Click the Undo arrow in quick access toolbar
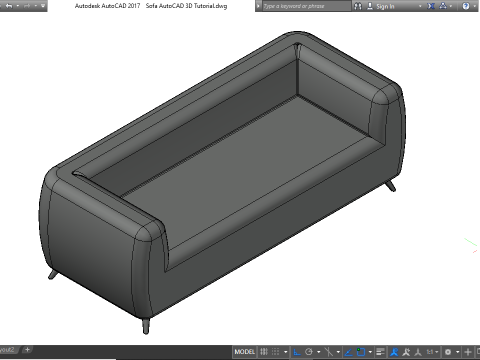480x360 pixels. (9, 6)
